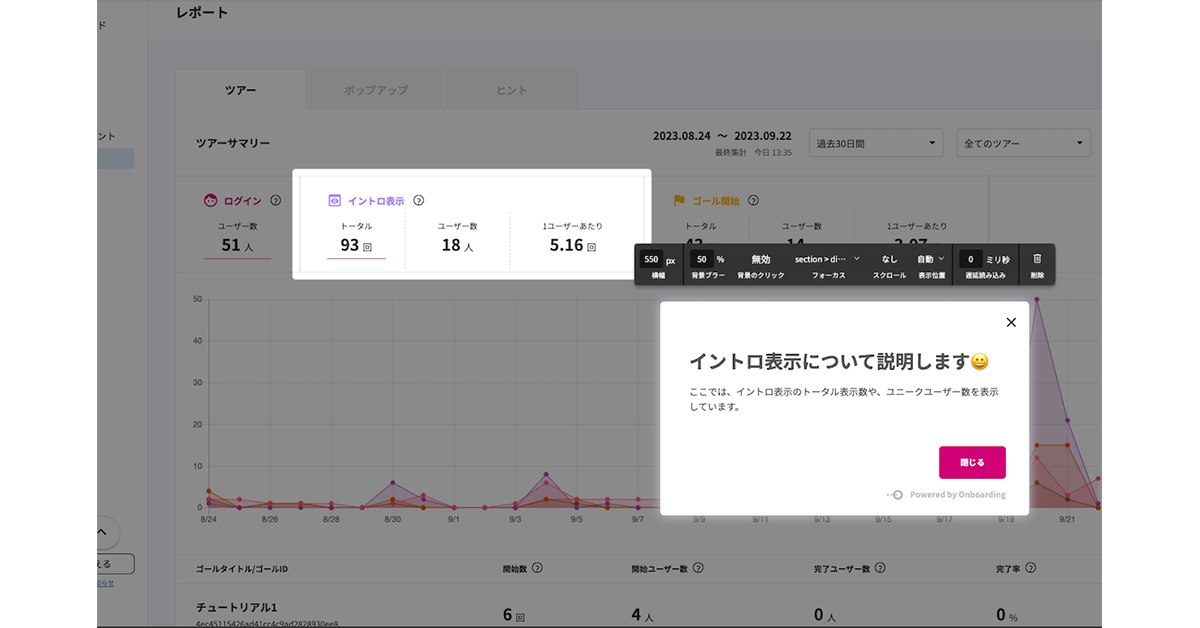Click the ゴールタイトル/ゴールID column header
Screen dimensions: 1200x628
click(242, 569)
